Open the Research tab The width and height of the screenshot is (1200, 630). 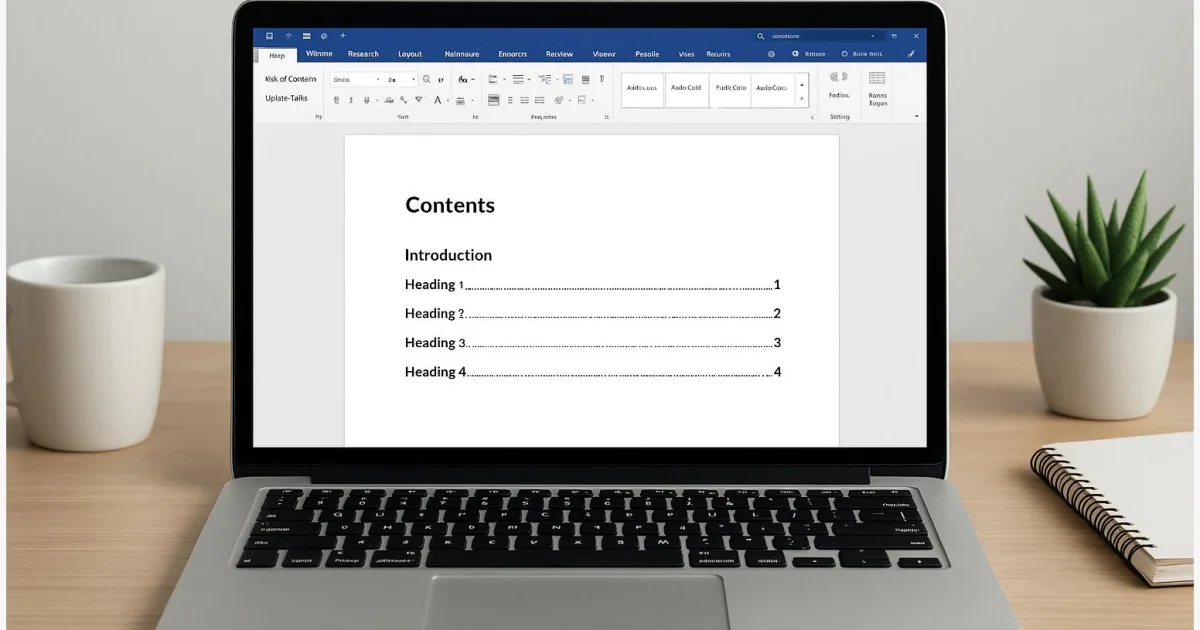(x=363, y=54)
